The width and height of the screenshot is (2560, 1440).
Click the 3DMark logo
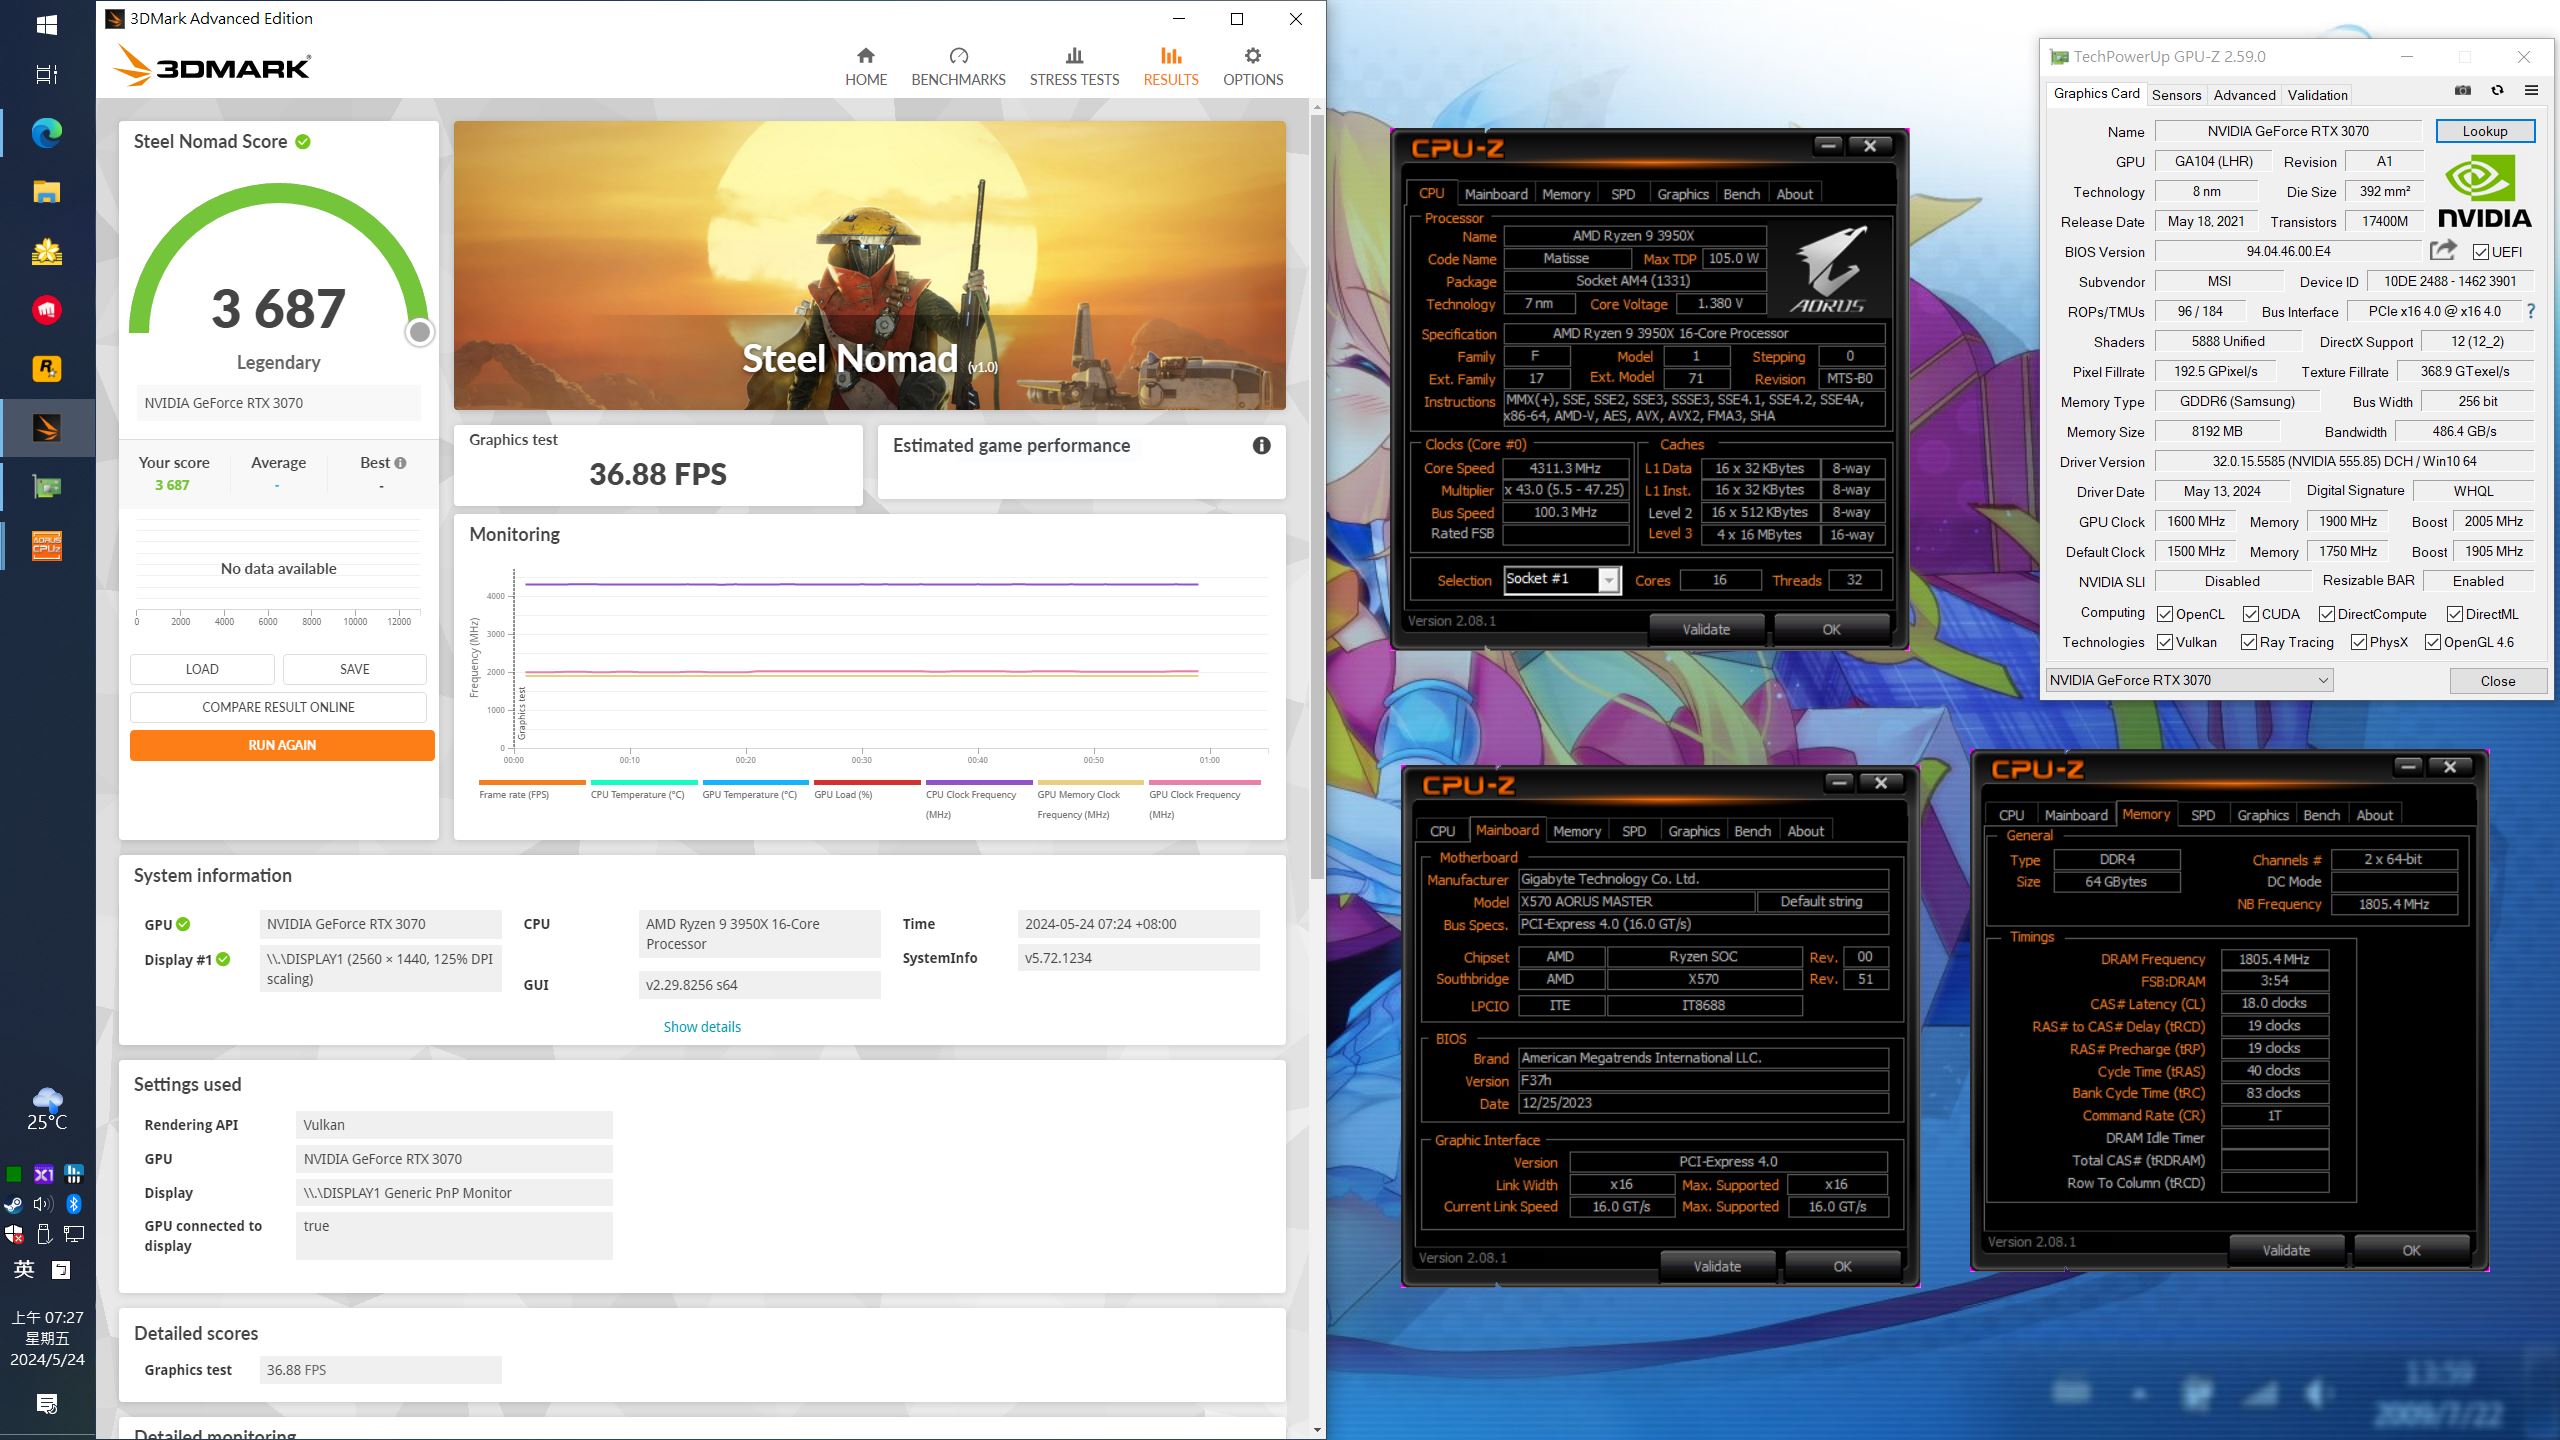click(212, 66)
